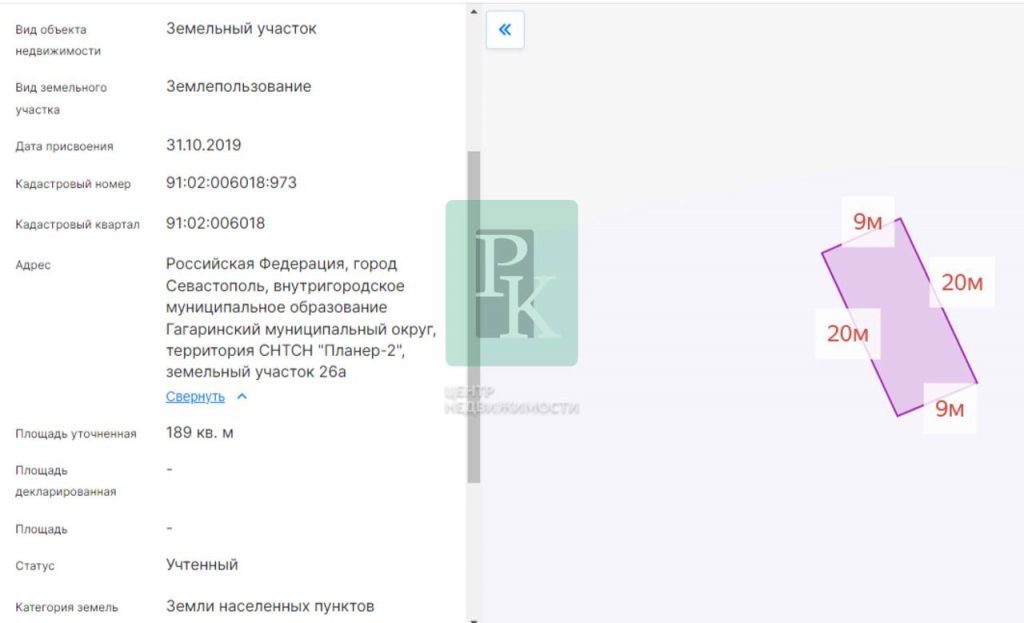Click the left-side 20м dimension label
This screenshot has width=1024, height=623.
tap(848, 333)
